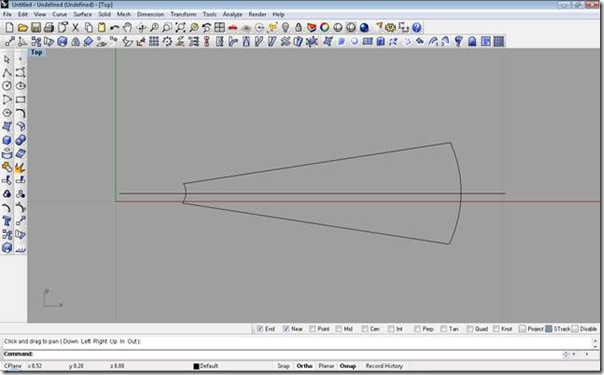Select the Circle tool in the sidebar
604x375 pixels.
7,86
